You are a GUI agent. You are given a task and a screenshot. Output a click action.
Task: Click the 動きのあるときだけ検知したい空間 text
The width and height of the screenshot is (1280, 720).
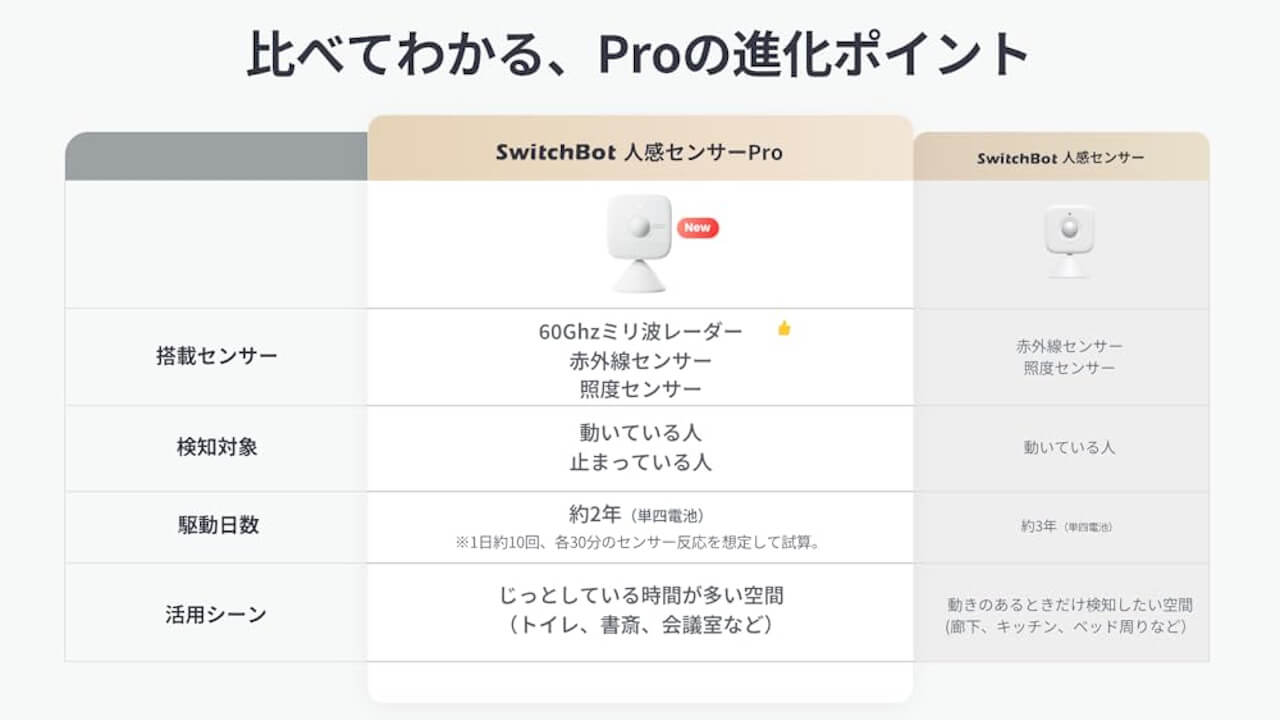point(1069,605)
